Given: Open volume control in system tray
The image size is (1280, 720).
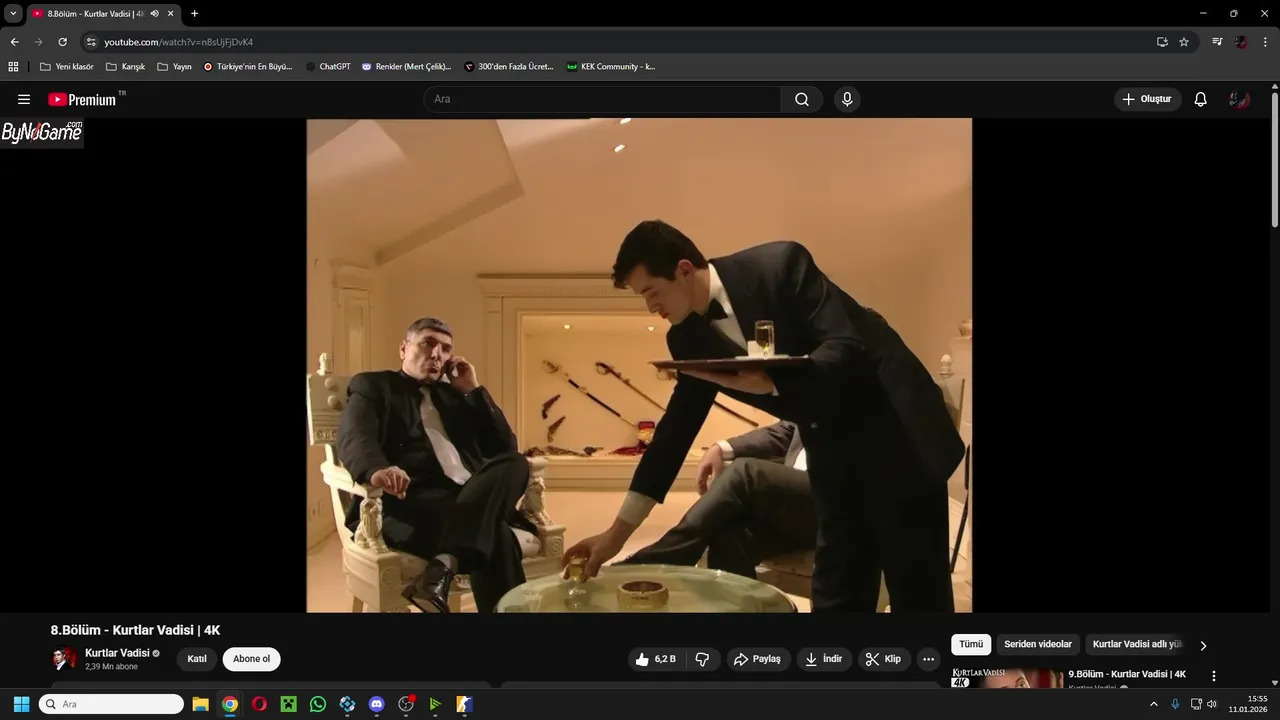Looking at the screenshot, I should pos(1212,704).
